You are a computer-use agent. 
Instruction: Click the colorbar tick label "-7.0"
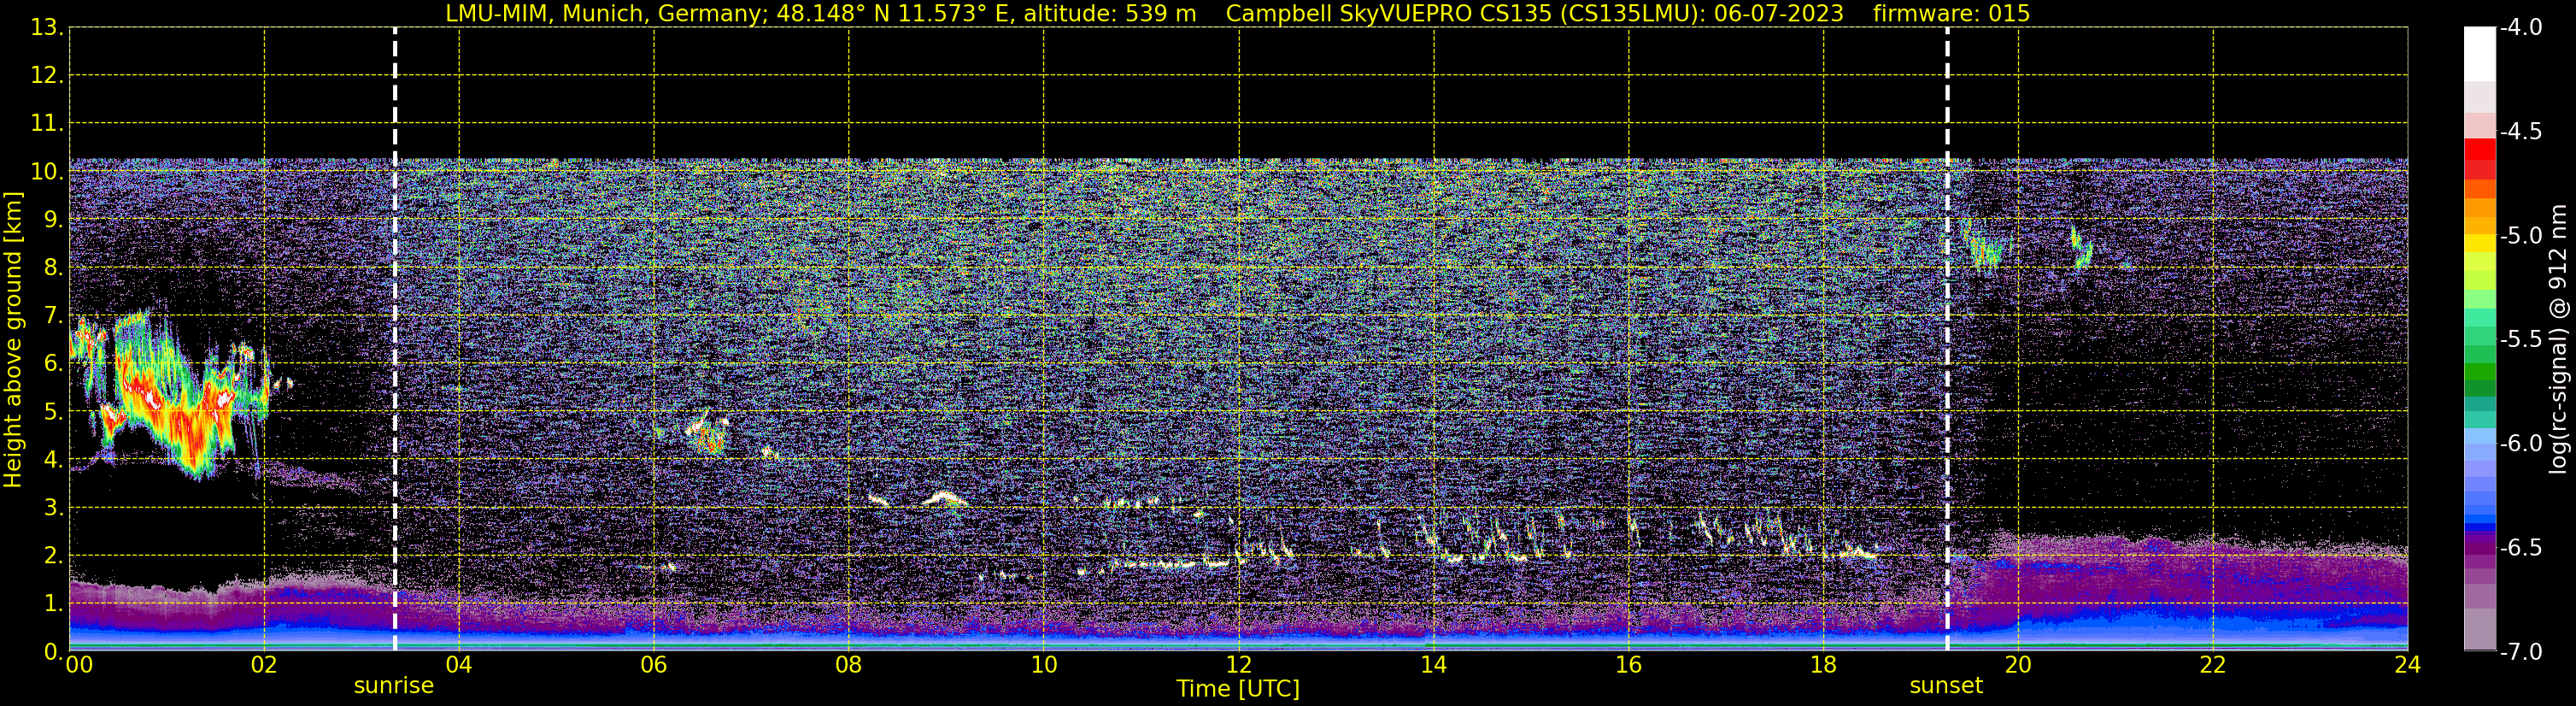click(2521, 652)
